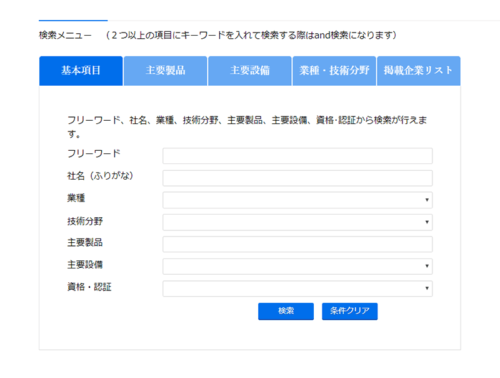Click the 技術分野 dropdown arrow icon

[427, 222]
